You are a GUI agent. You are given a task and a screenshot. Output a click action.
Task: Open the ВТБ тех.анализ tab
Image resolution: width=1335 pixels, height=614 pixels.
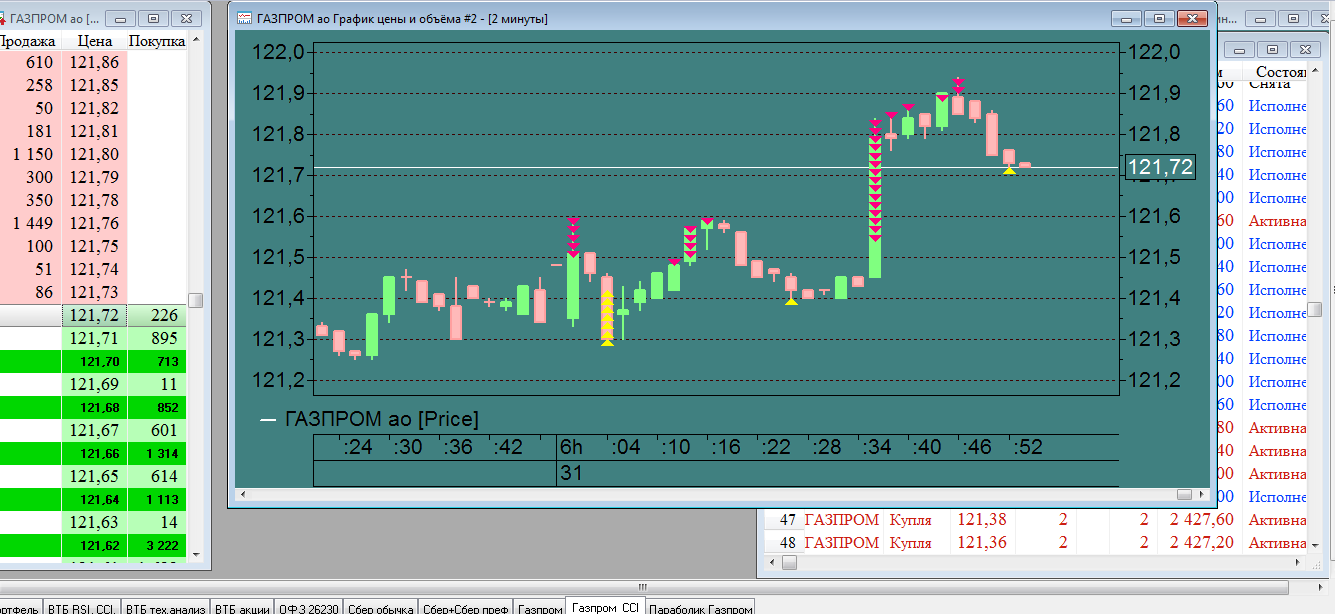point(166,607)
